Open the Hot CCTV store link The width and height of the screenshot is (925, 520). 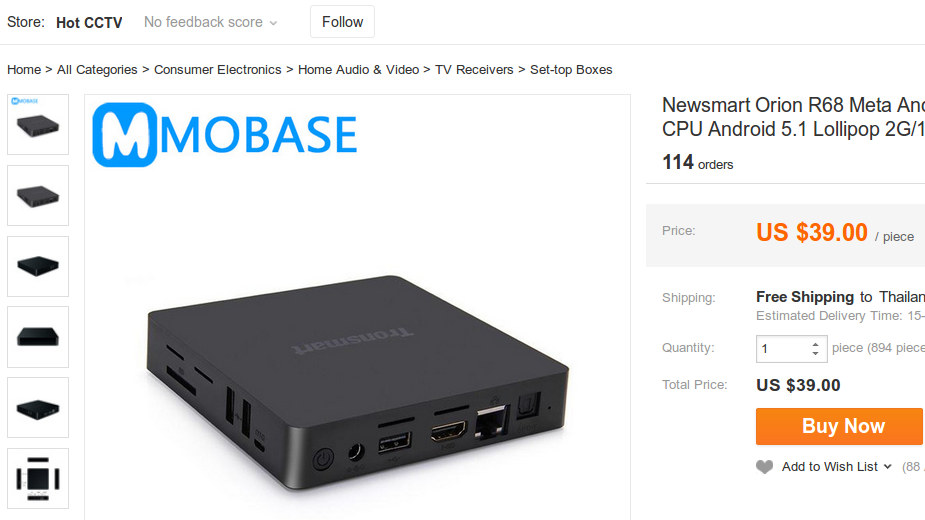89,22
